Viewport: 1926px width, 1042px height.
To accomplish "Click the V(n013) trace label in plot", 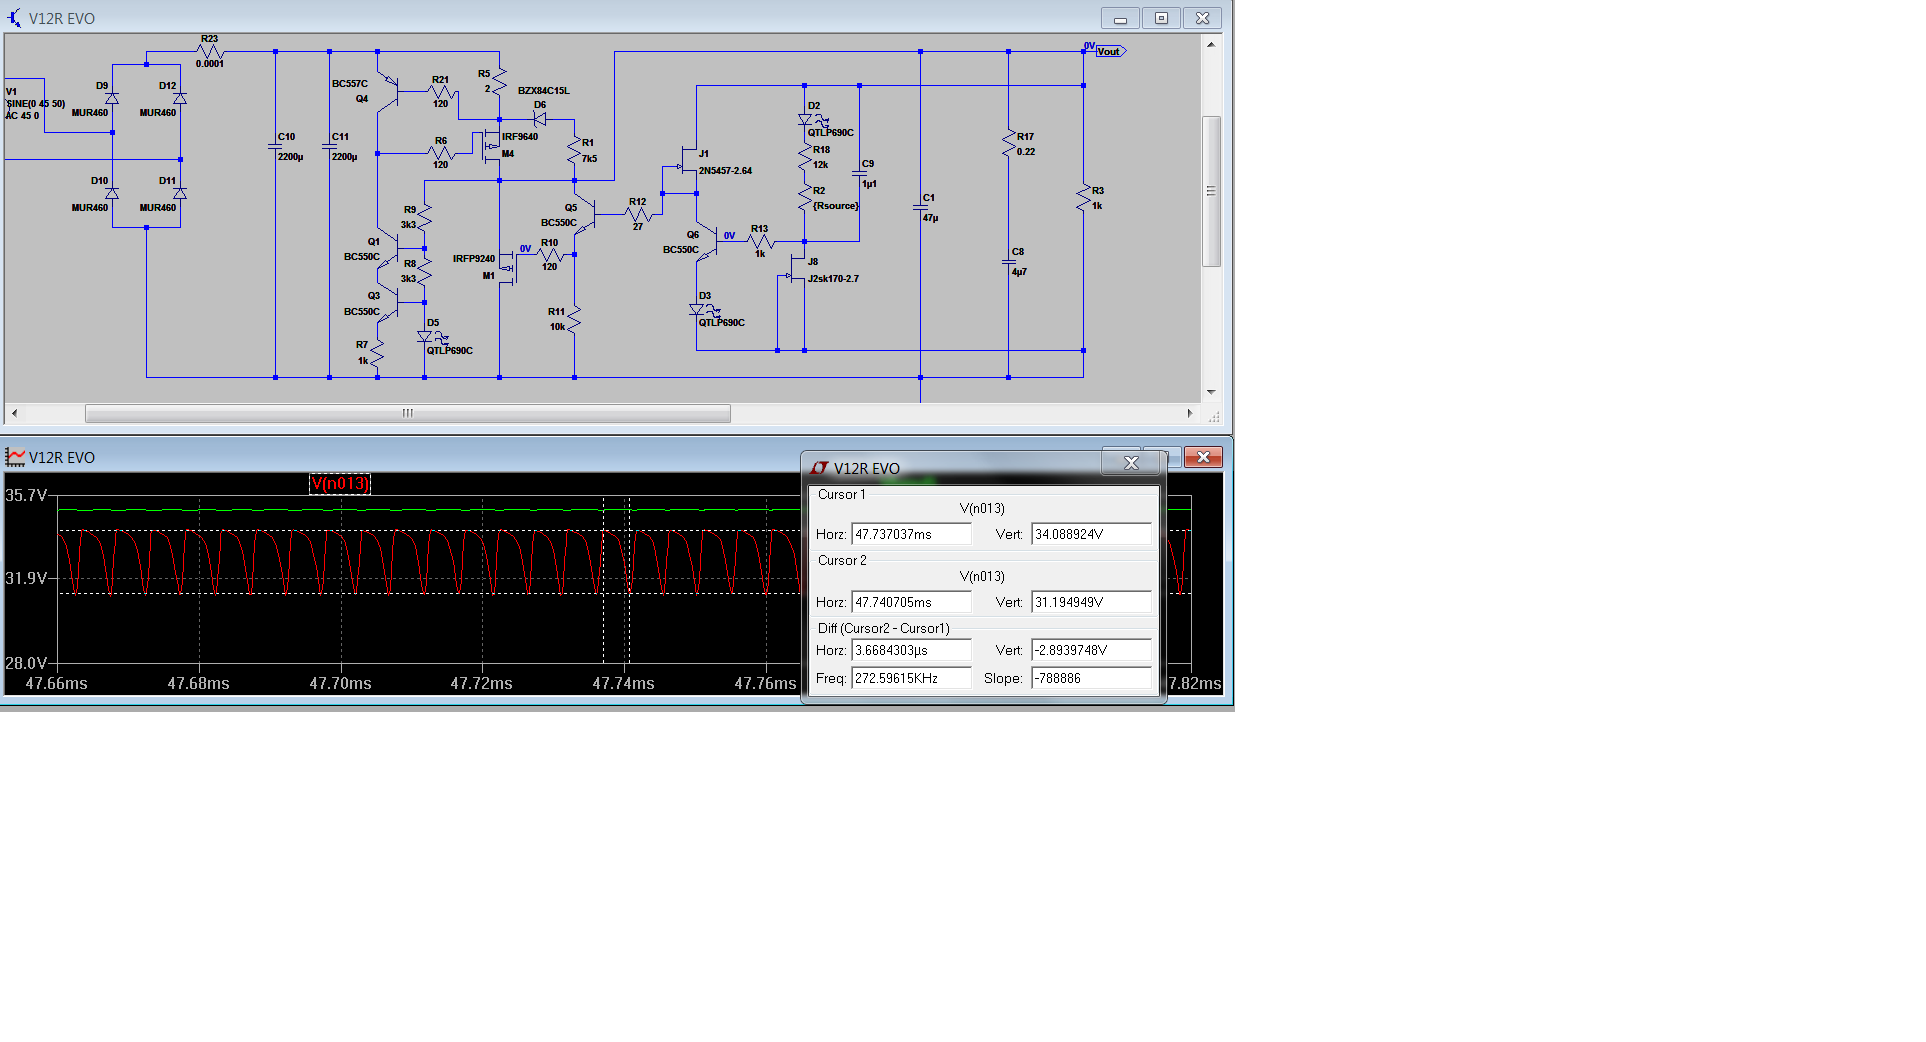I will tap(340, 484).
